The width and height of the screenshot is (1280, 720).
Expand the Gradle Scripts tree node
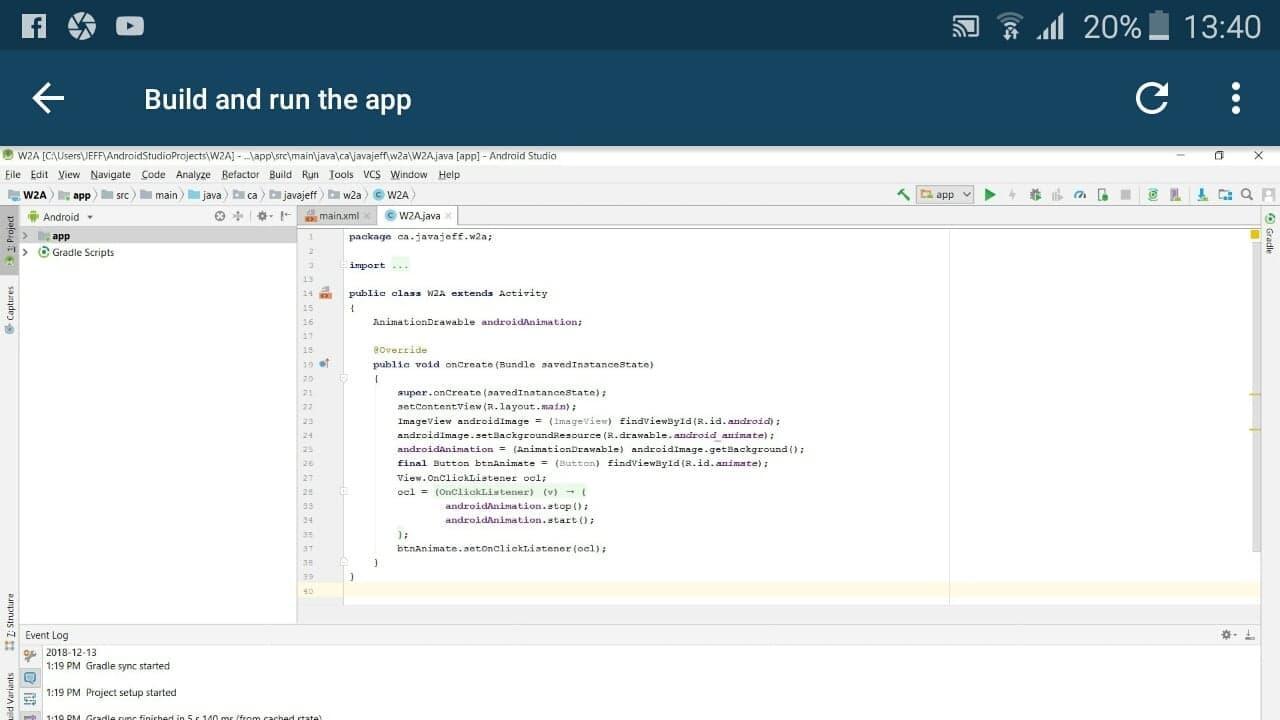(25, 253)
